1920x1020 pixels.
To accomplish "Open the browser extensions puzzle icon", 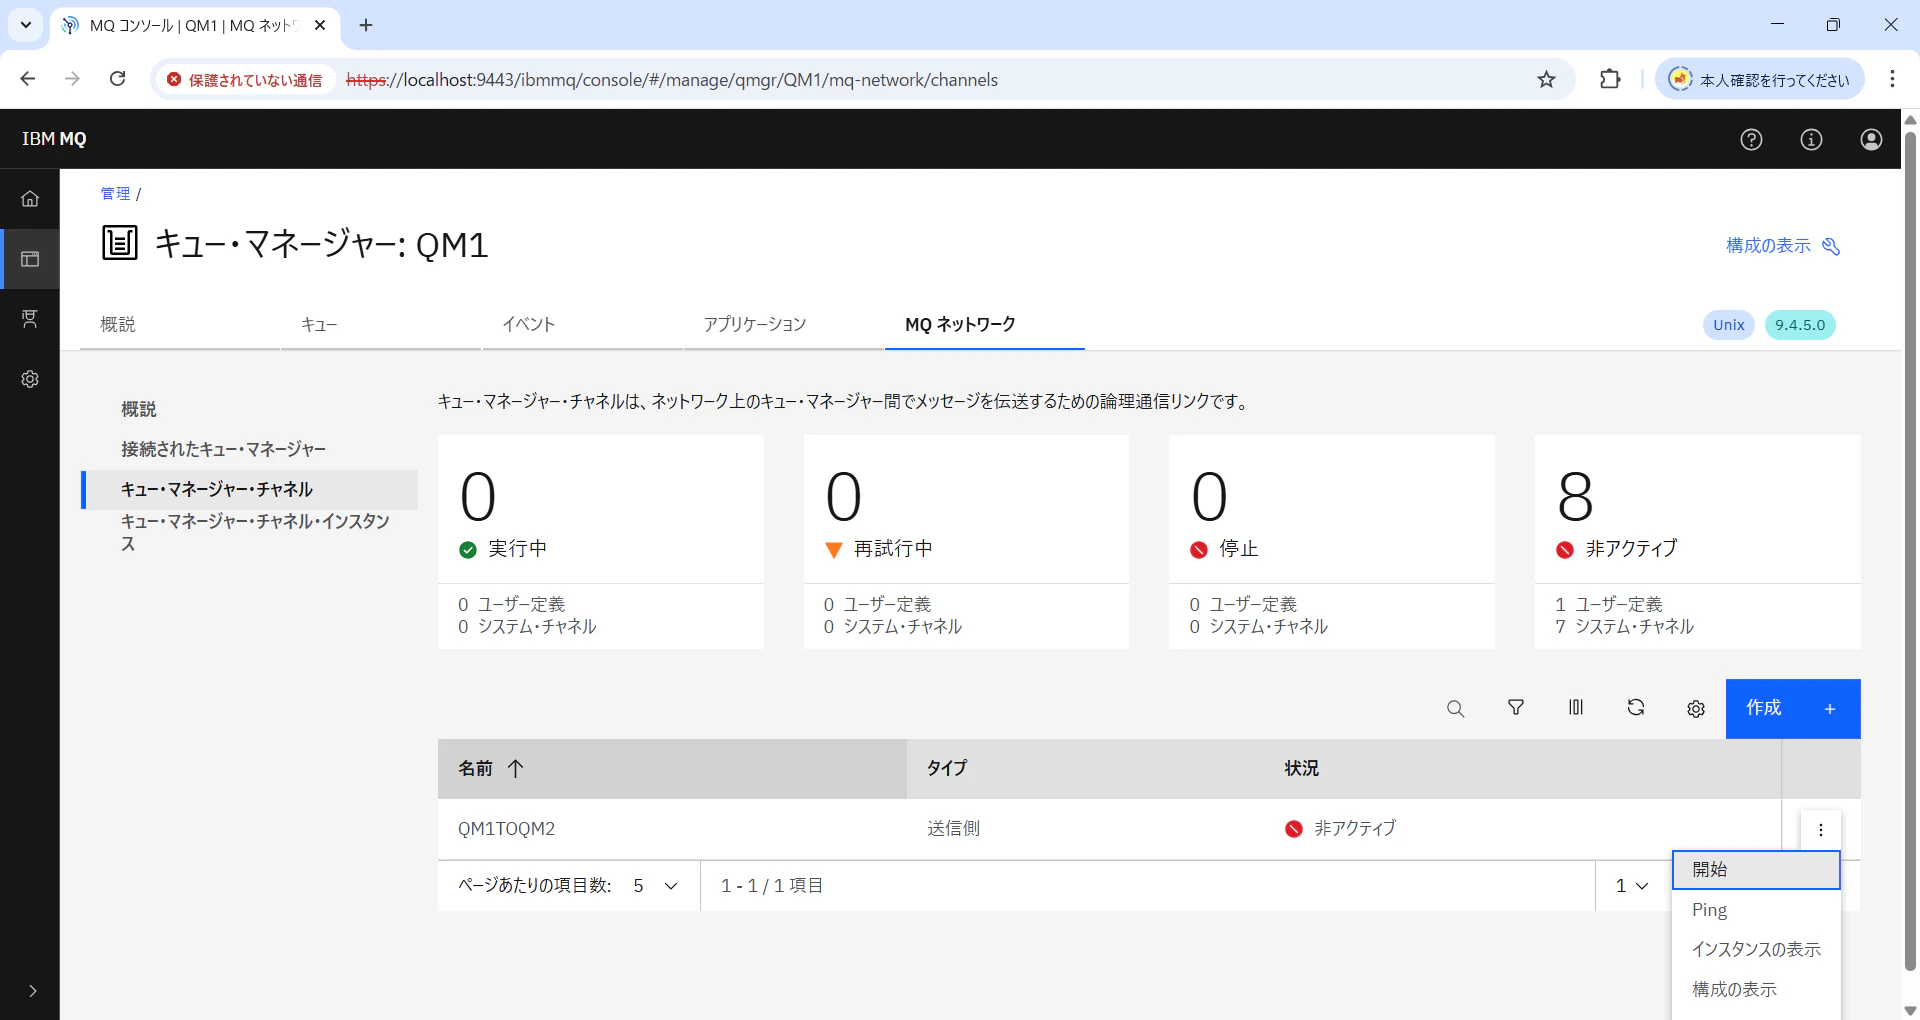I will click(x=1610, y=79).
